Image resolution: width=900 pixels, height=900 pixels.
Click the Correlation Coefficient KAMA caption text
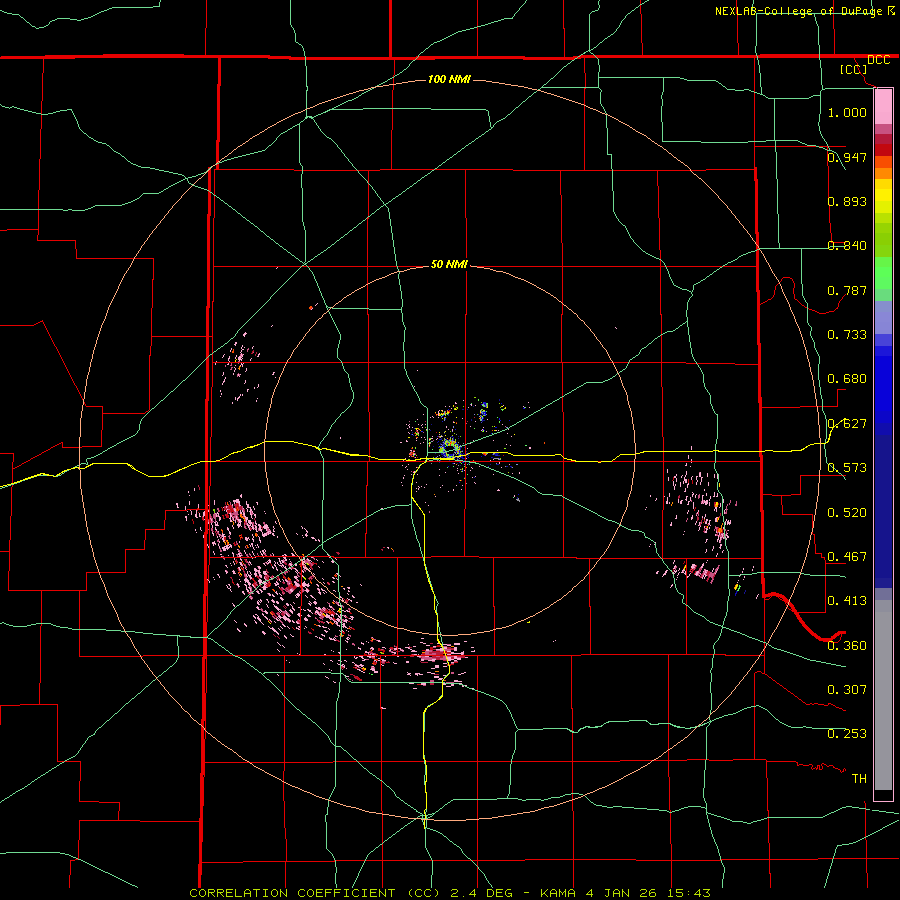coord(450,893)
